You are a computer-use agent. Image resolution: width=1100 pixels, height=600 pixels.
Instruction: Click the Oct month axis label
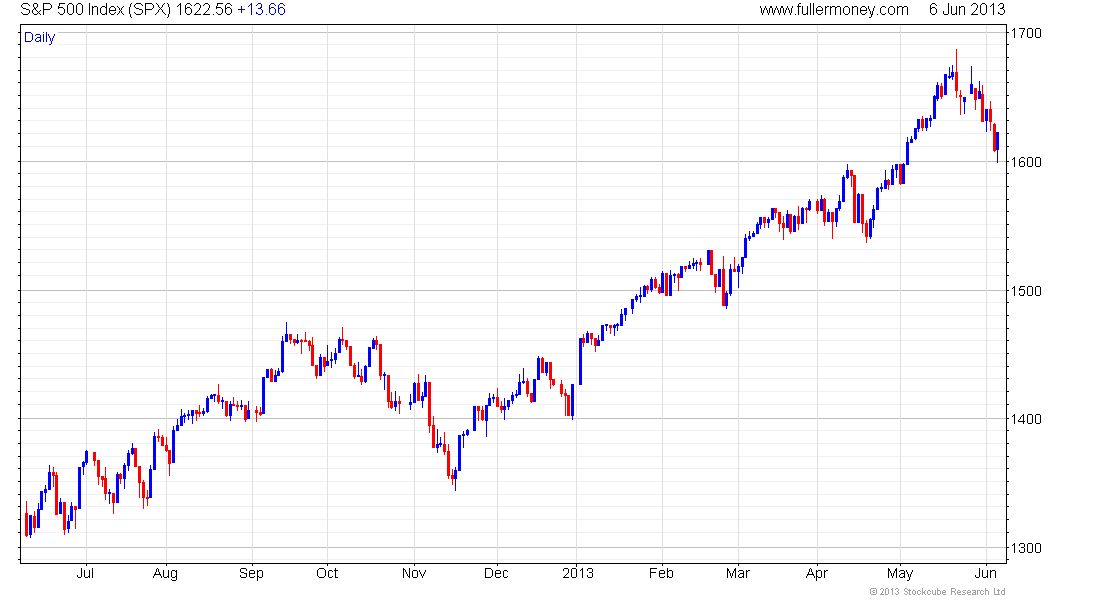click(327, 573)
